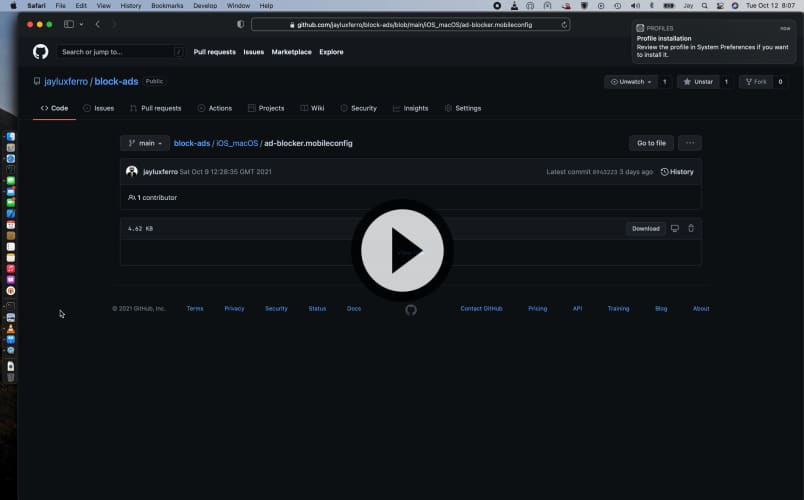Open the Pricing footer link
Viewport: 804px width, 500px height.
tap(537, 309)
